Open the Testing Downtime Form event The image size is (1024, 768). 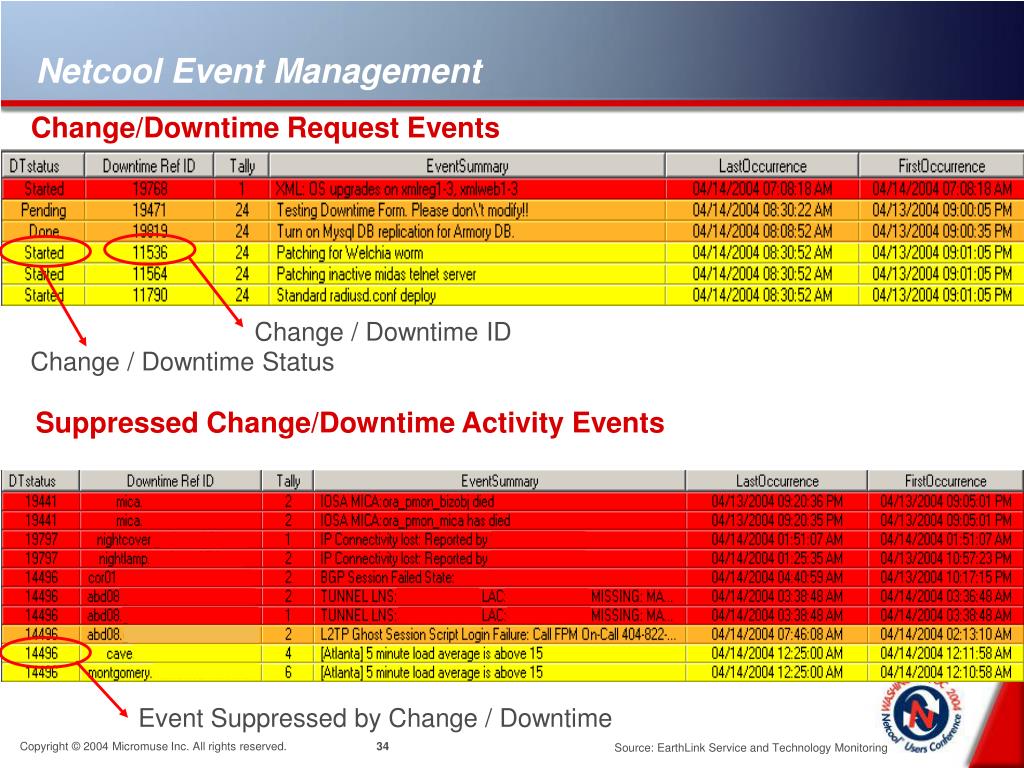pos(402,210)
